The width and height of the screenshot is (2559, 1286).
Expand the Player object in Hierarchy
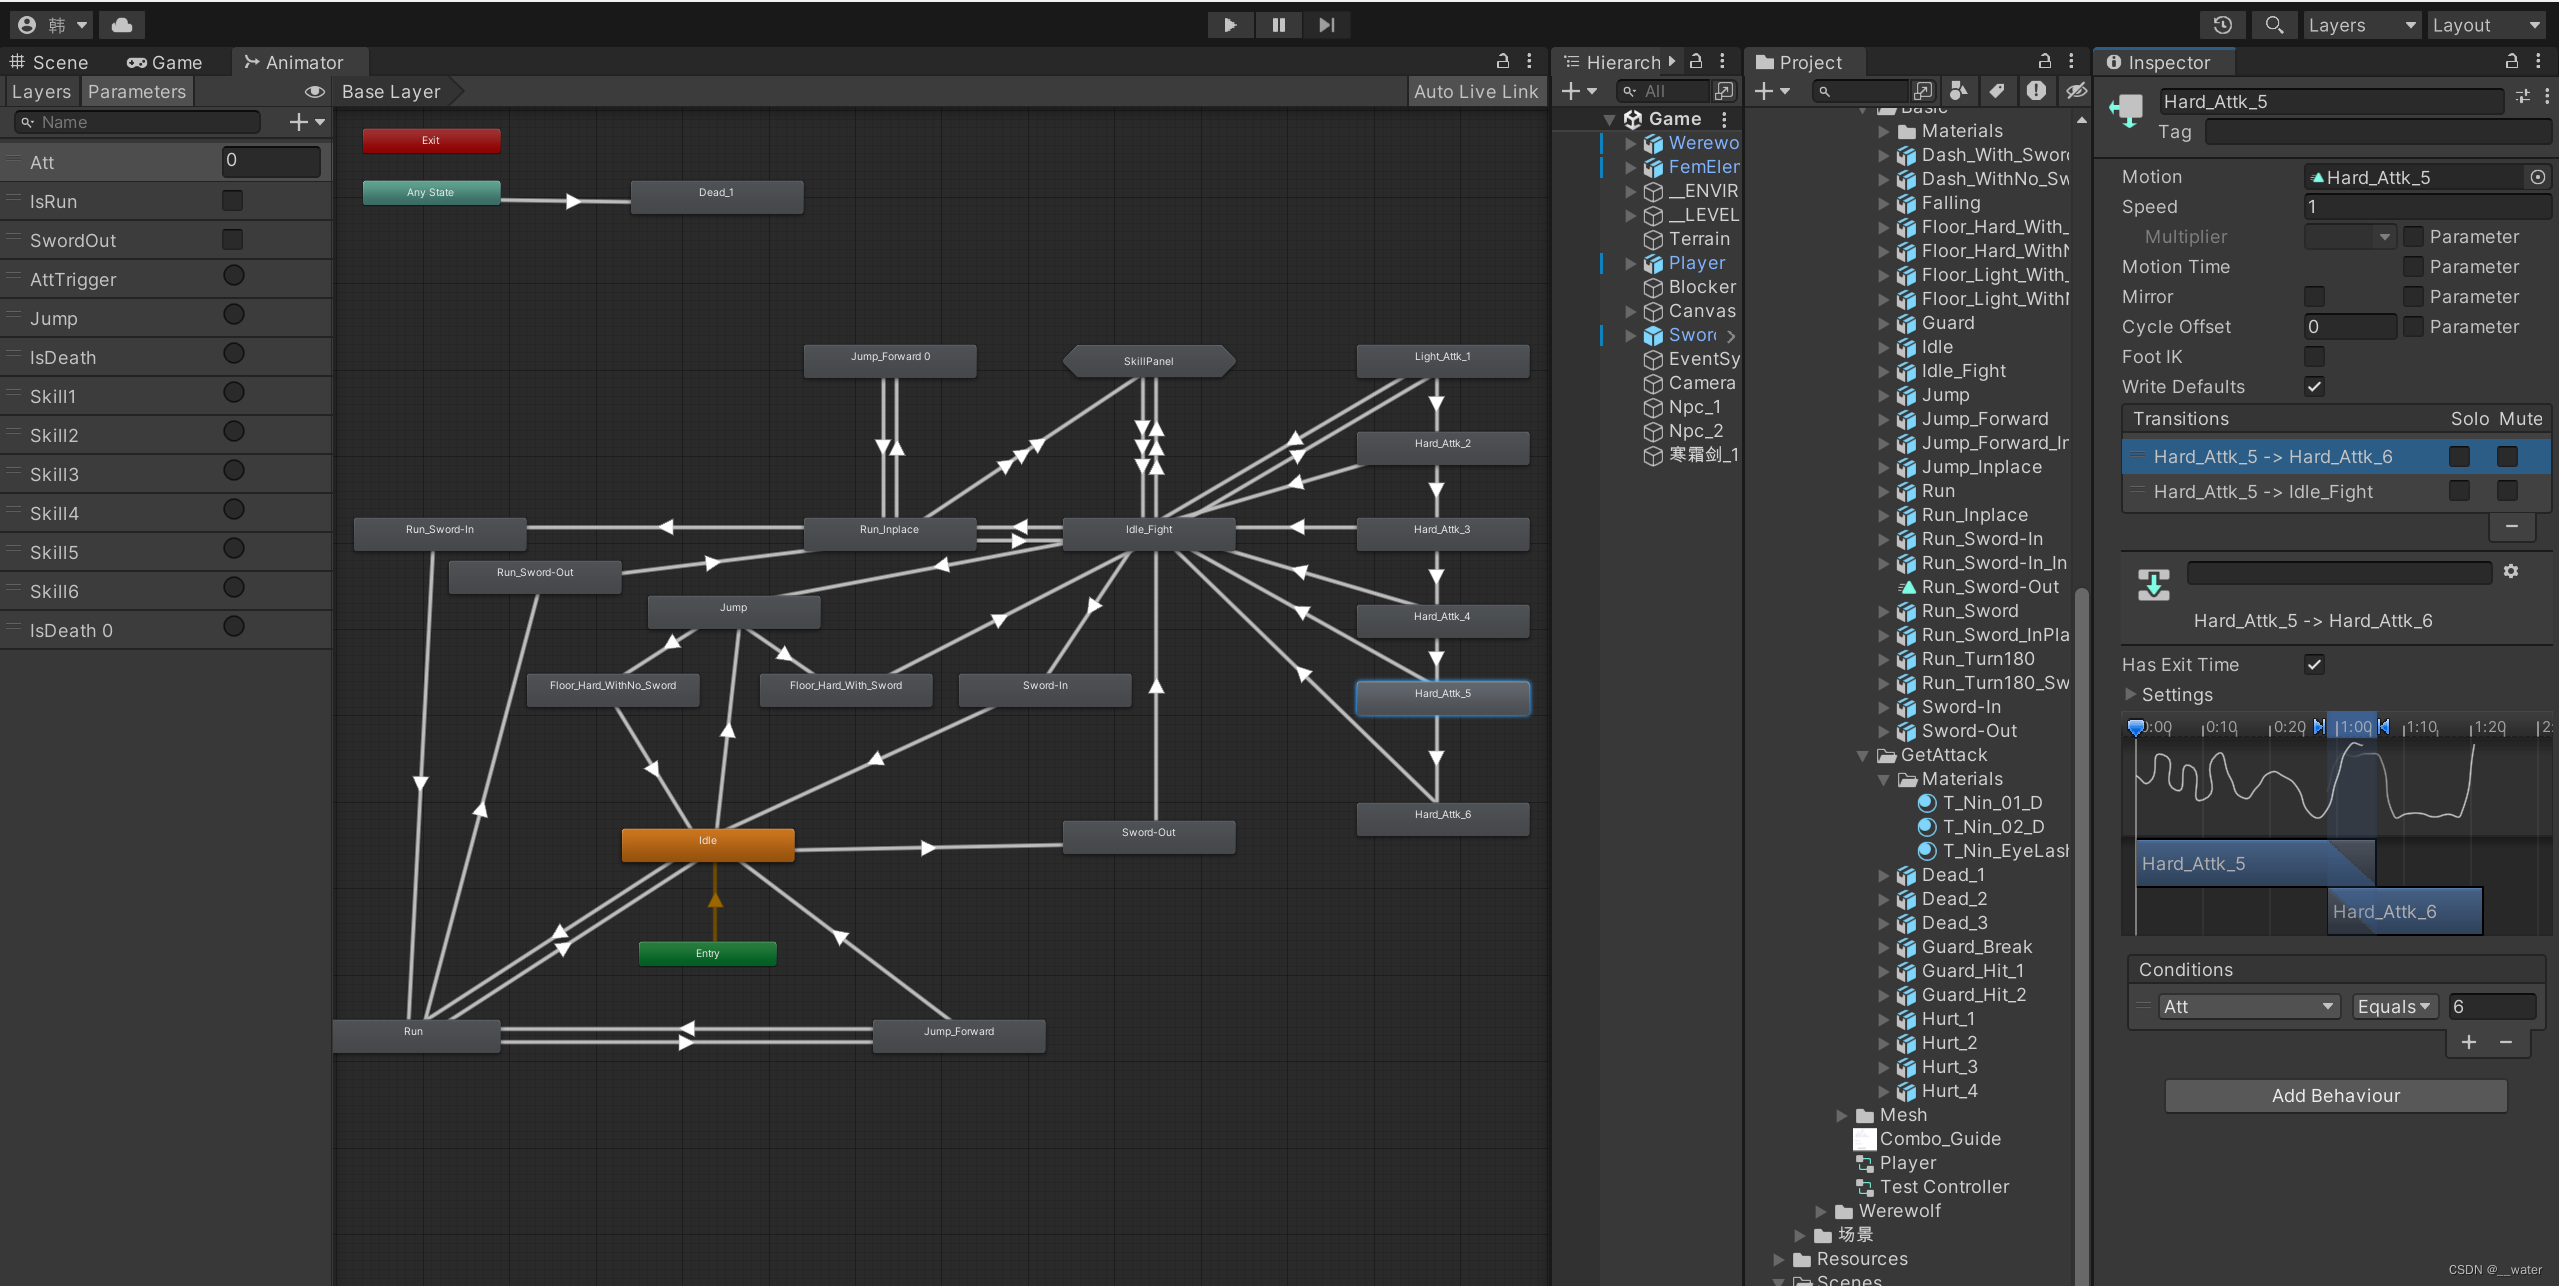click(x=1631, y=264)
